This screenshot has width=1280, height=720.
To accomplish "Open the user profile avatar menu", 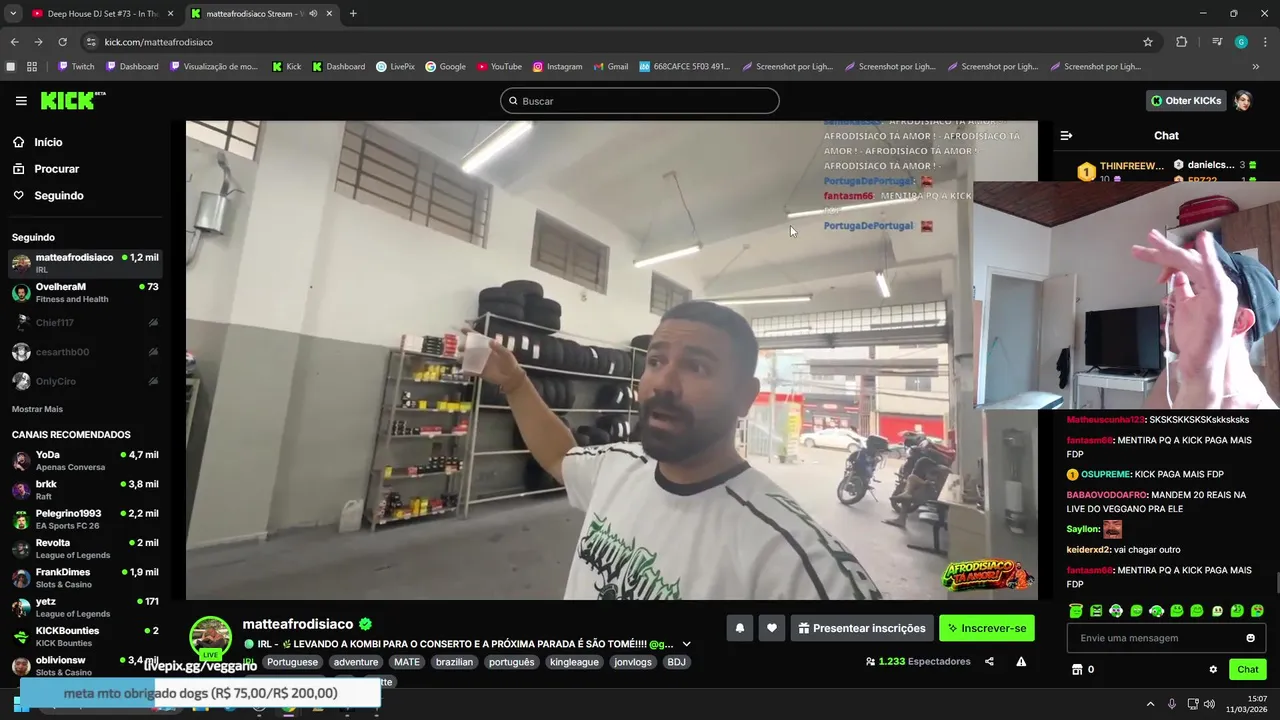I will coord(1243,101).
